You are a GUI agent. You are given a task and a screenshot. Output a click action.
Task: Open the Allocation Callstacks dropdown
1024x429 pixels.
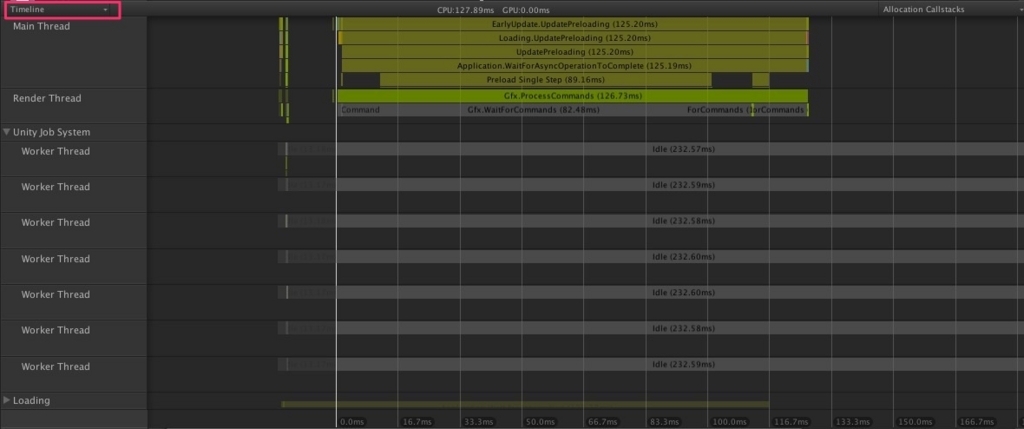[951, 9]
